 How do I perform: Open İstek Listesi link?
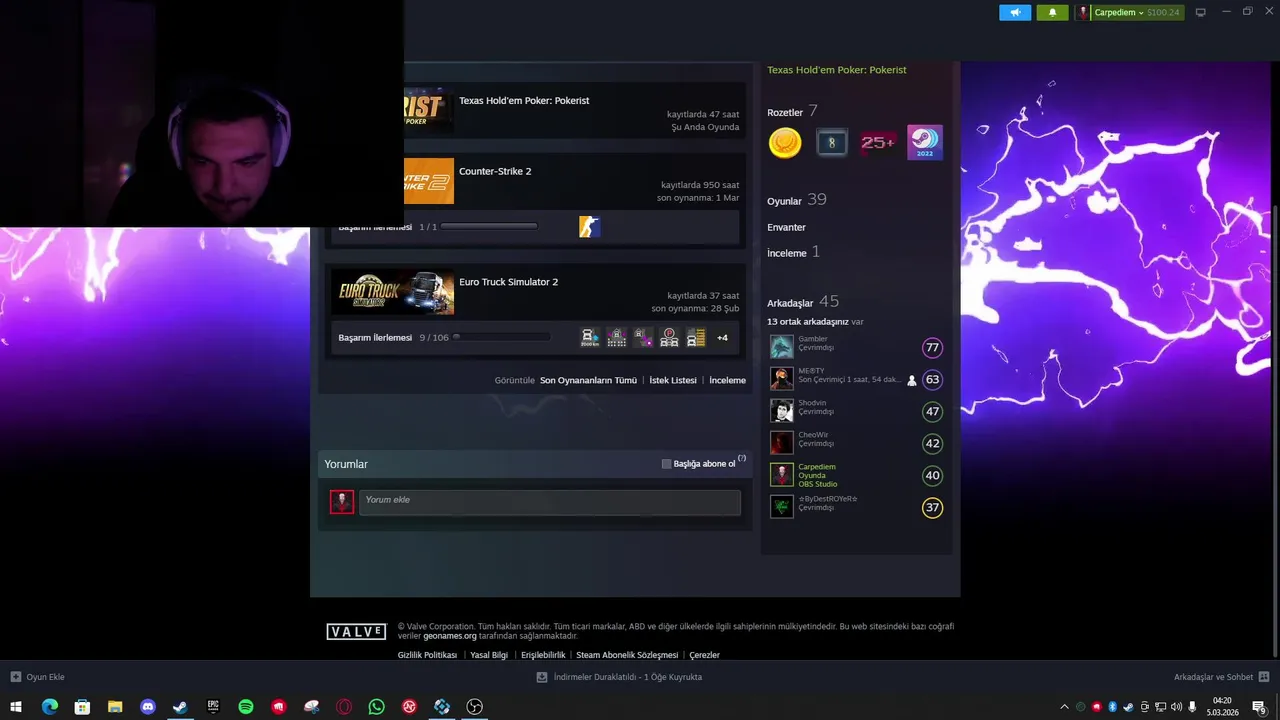coord(673,380)
